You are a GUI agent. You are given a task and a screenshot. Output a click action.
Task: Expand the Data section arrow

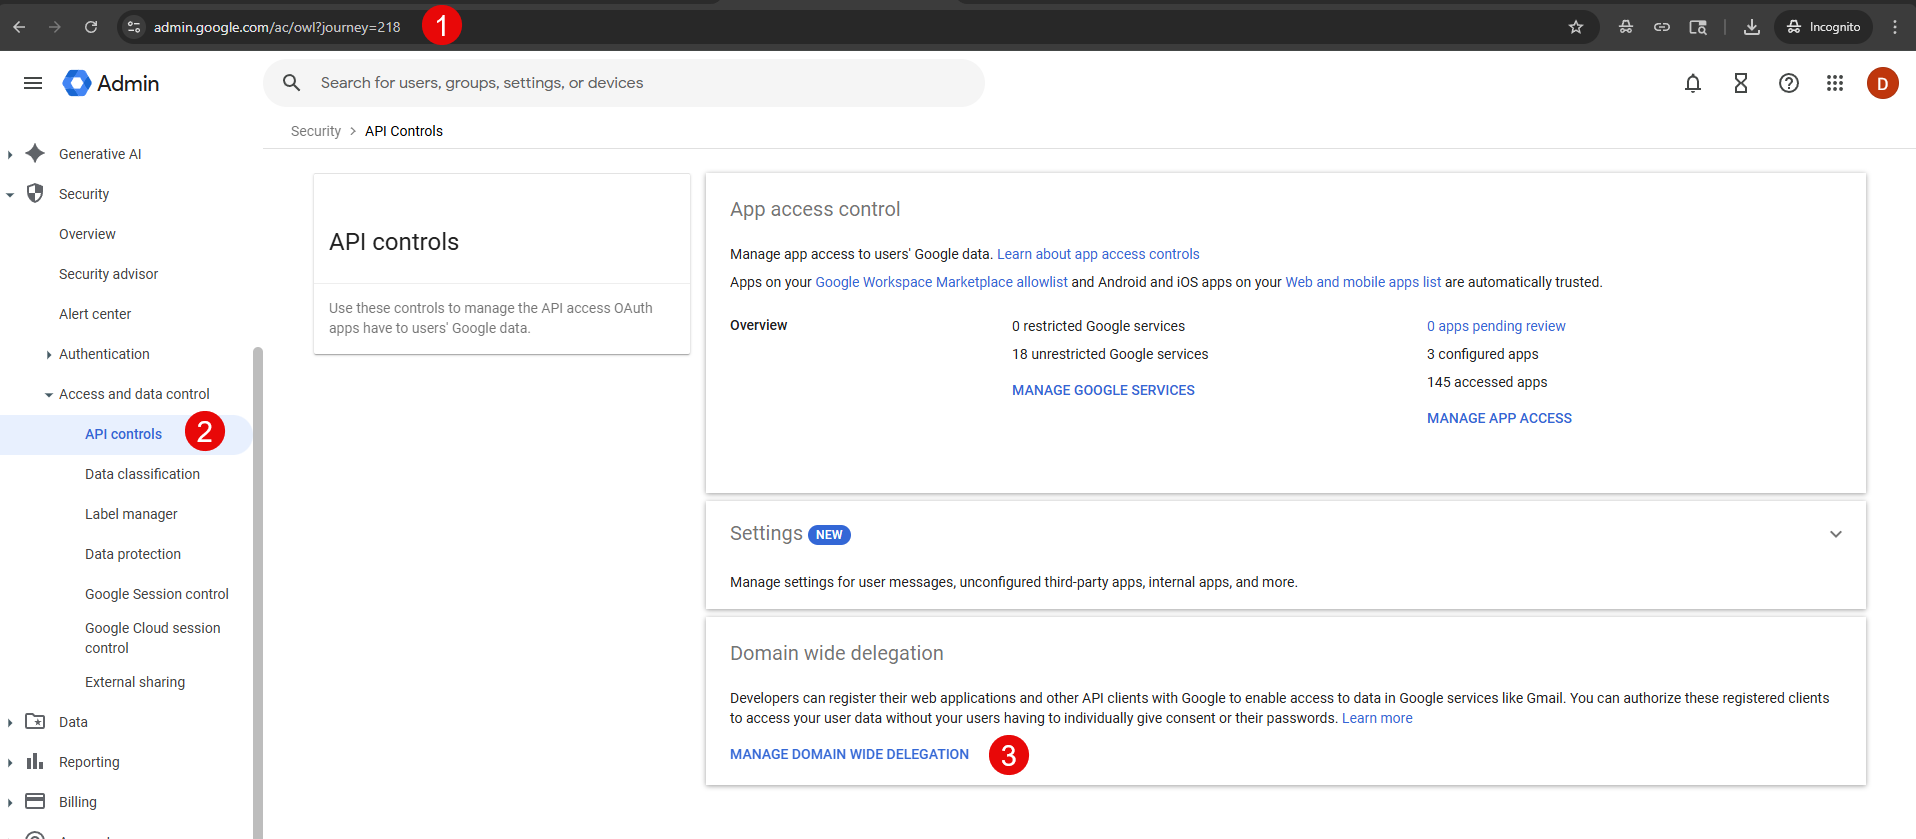(10, 722)
